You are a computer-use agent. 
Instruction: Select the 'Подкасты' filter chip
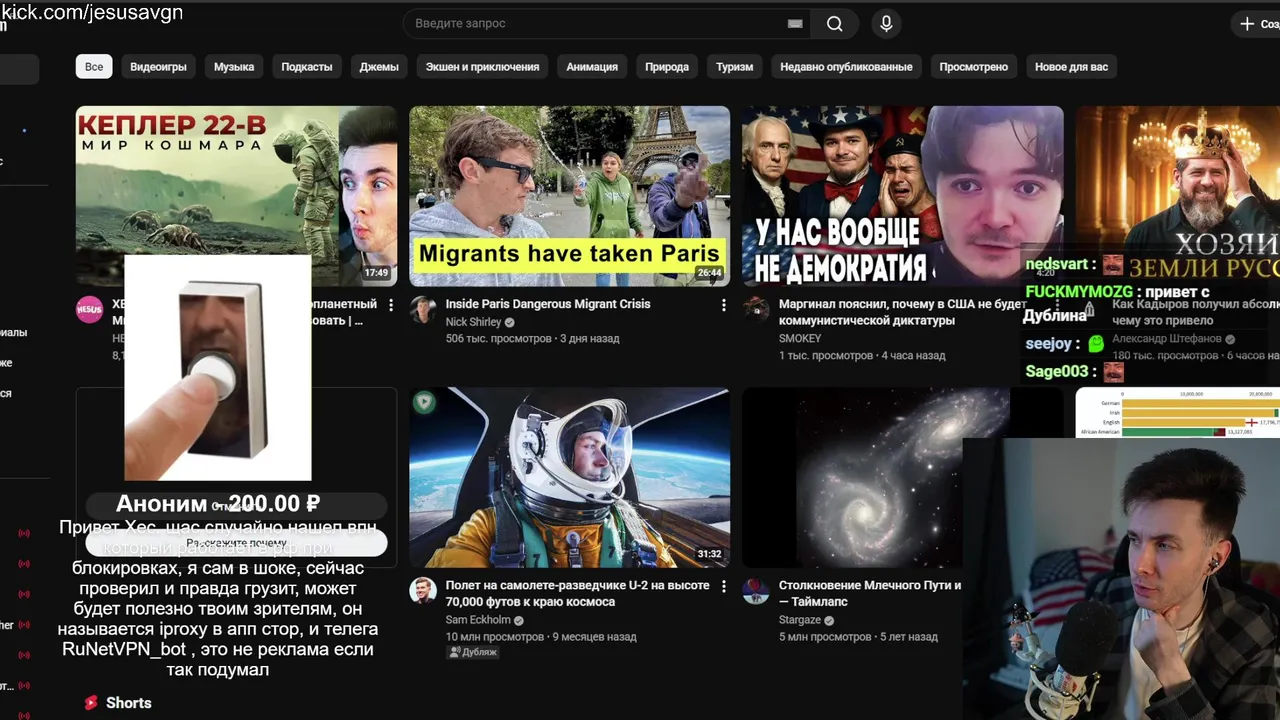tap(307, 67)
